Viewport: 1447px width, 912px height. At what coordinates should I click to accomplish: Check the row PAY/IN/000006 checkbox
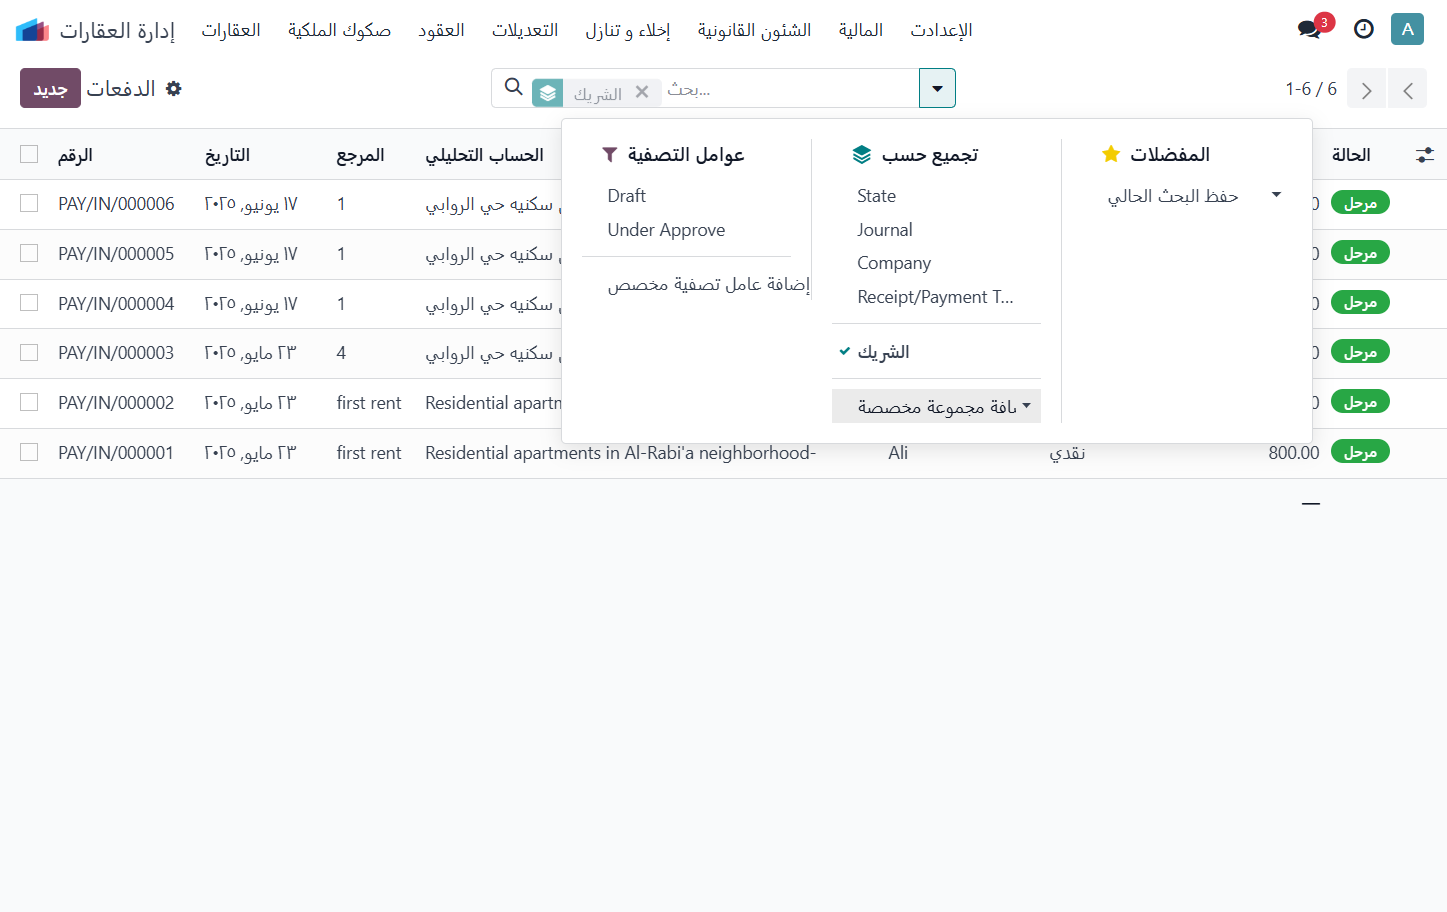click(x=29, y=203)
